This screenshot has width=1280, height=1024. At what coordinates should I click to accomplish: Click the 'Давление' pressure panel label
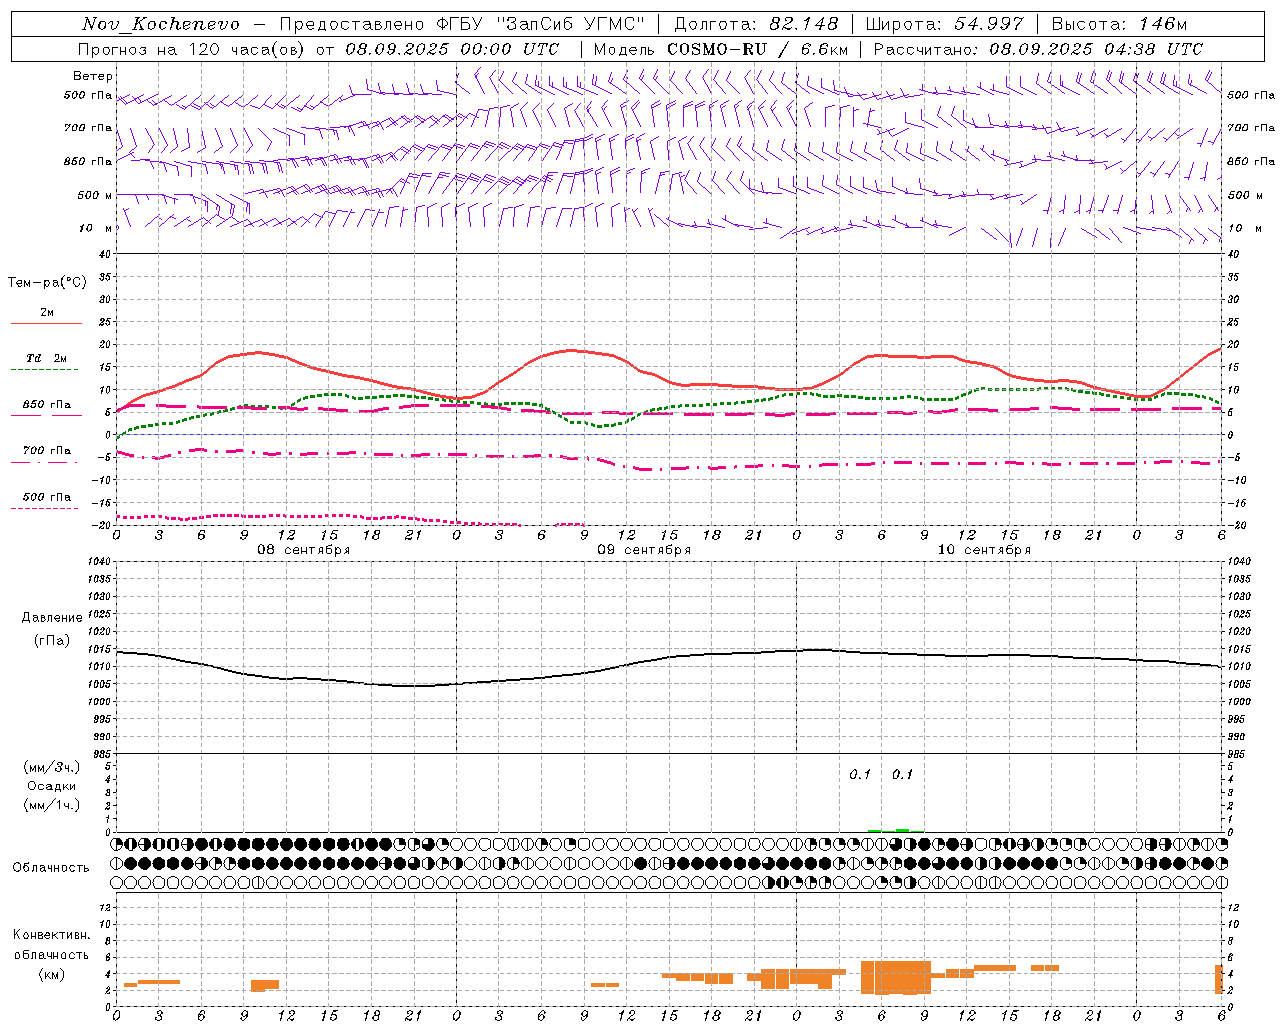click(52, 618)
